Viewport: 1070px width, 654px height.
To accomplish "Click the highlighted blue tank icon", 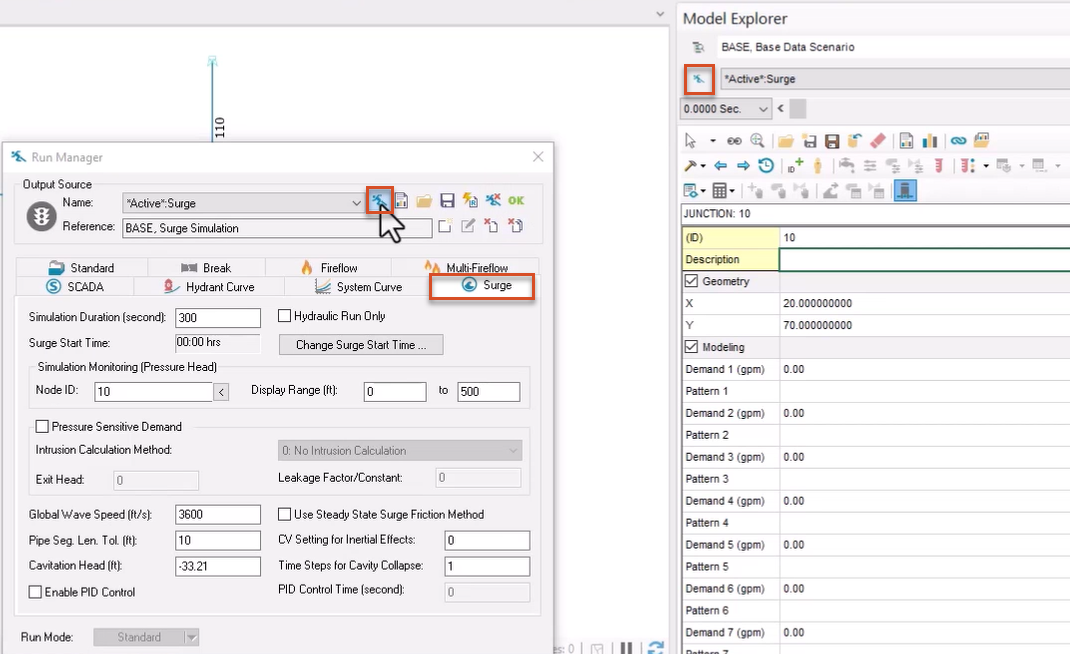I will pos(905,190).
